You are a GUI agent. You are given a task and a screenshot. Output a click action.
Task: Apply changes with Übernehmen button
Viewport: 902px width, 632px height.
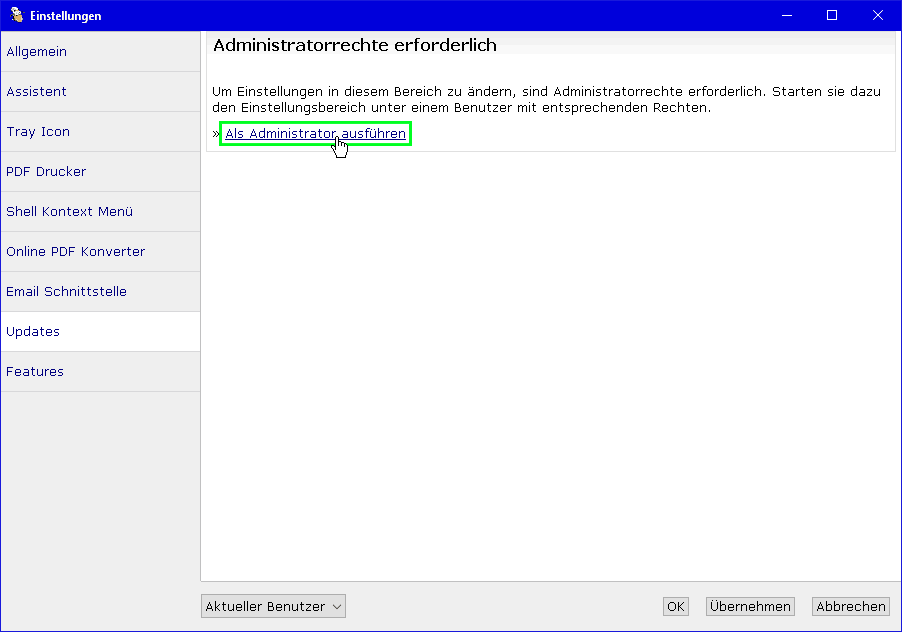click(749, 606)
